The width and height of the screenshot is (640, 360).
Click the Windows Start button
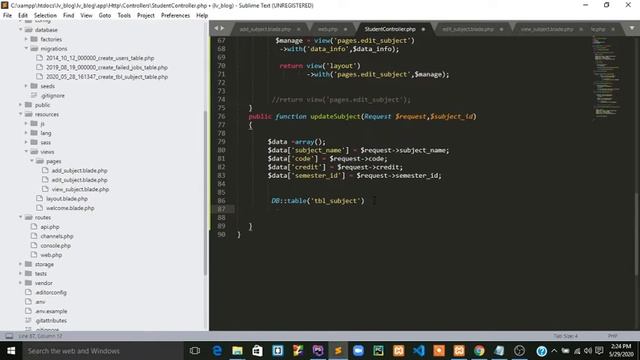[x=11, y=351]
